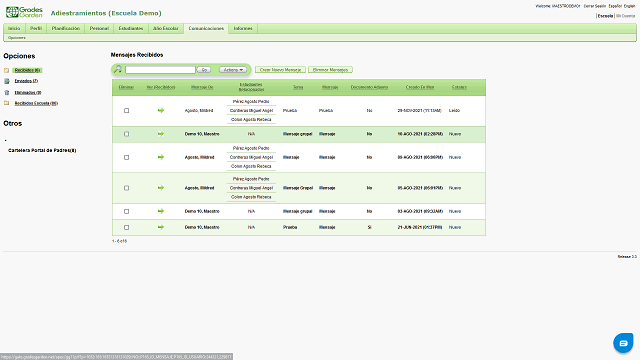Switch to the Planificación tab

click(x=66, y=28)
